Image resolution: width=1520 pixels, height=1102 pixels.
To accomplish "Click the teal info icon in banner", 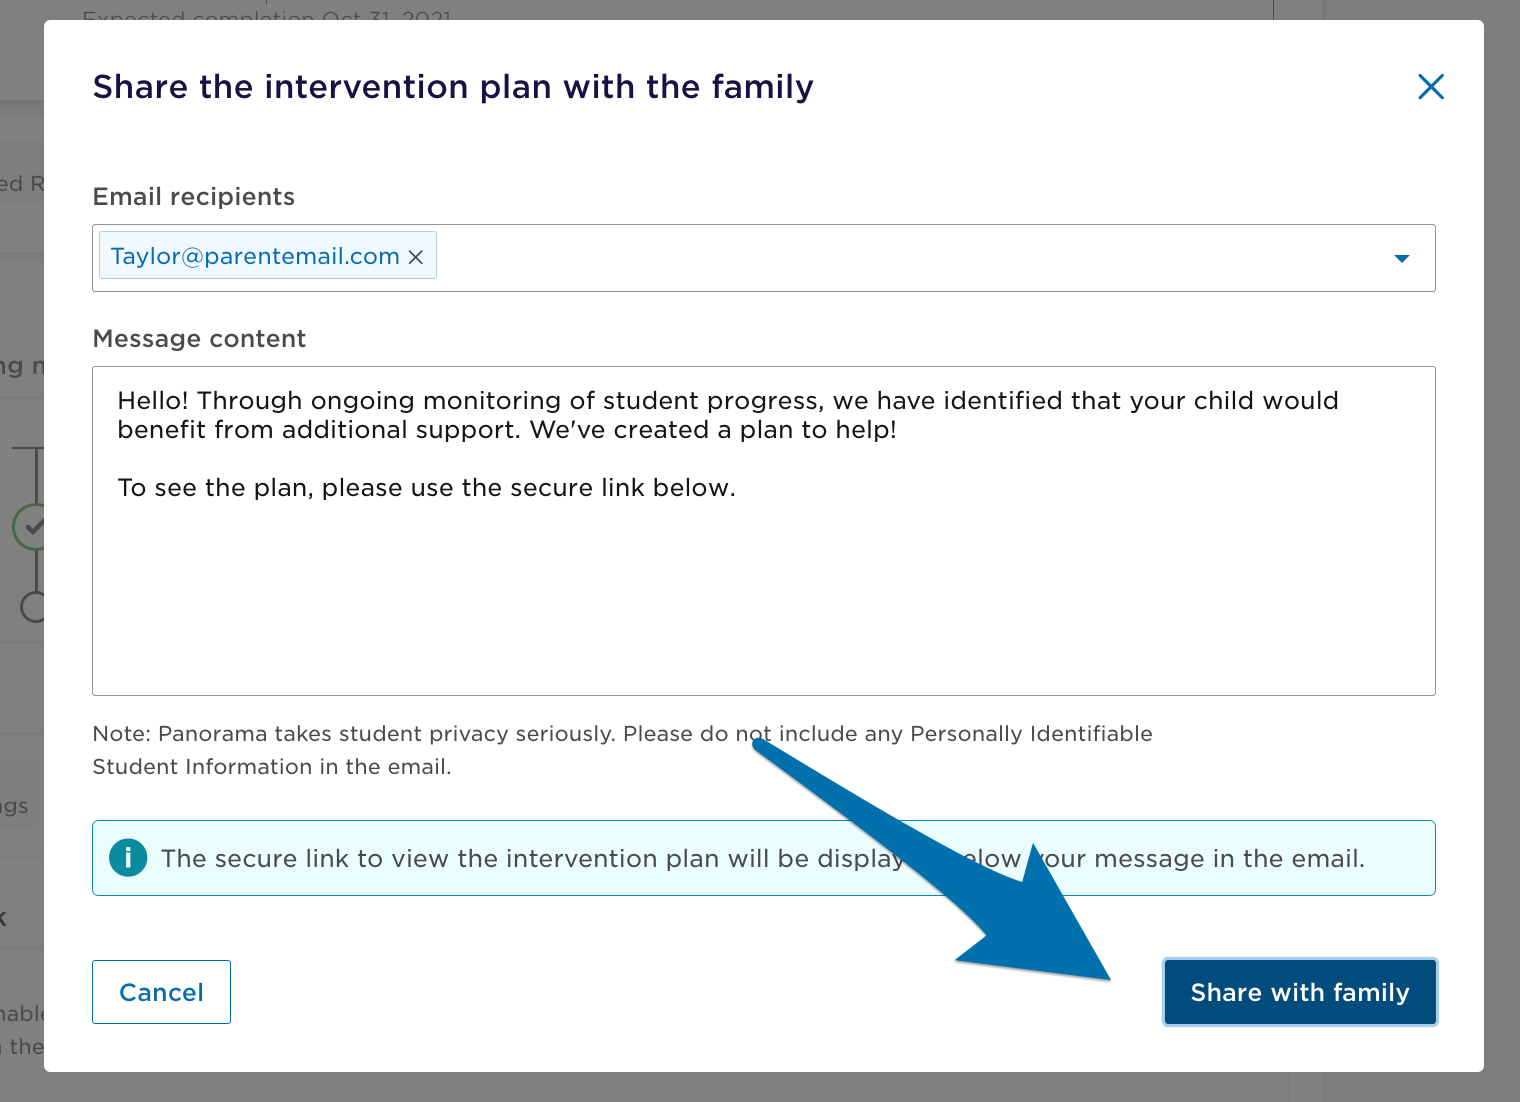I will tap(128, 858).
